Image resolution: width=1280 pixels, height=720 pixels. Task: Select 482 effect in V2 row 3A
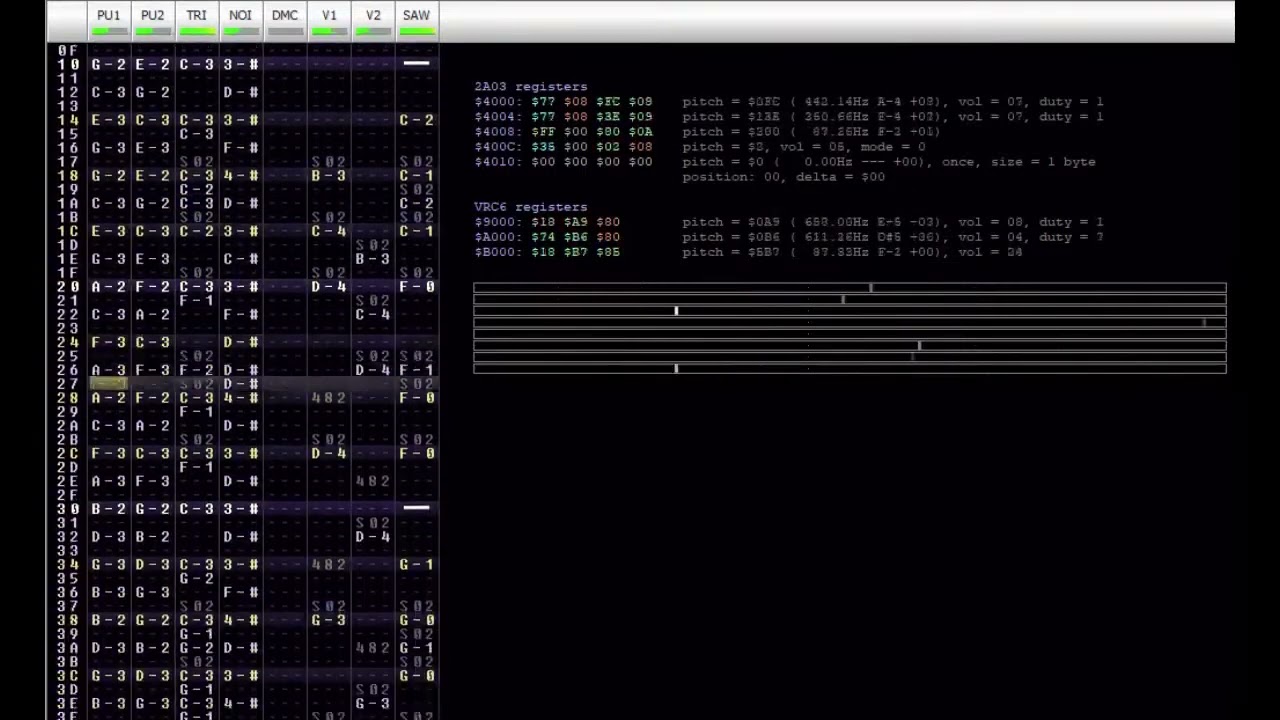(x=373, y=648)
